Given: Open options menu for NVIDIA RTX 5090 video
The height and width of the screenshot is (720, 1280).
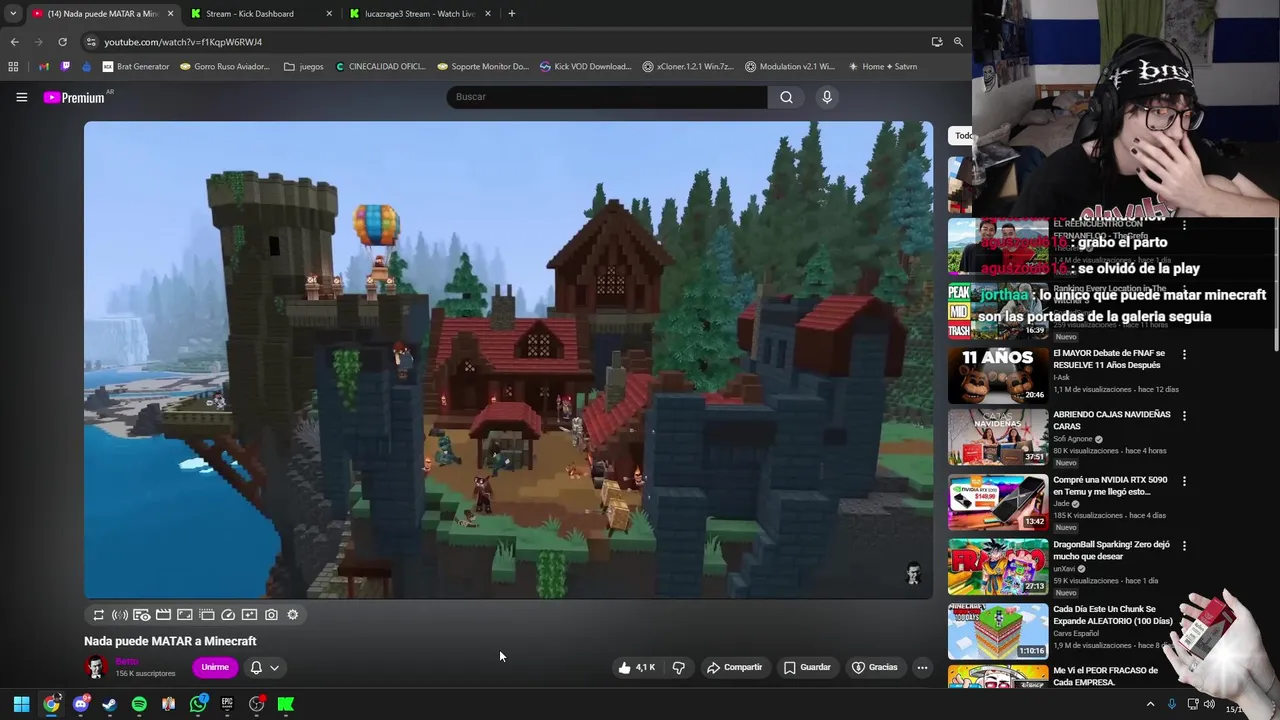Looking at the screenshot, I should pos(1184,481).
